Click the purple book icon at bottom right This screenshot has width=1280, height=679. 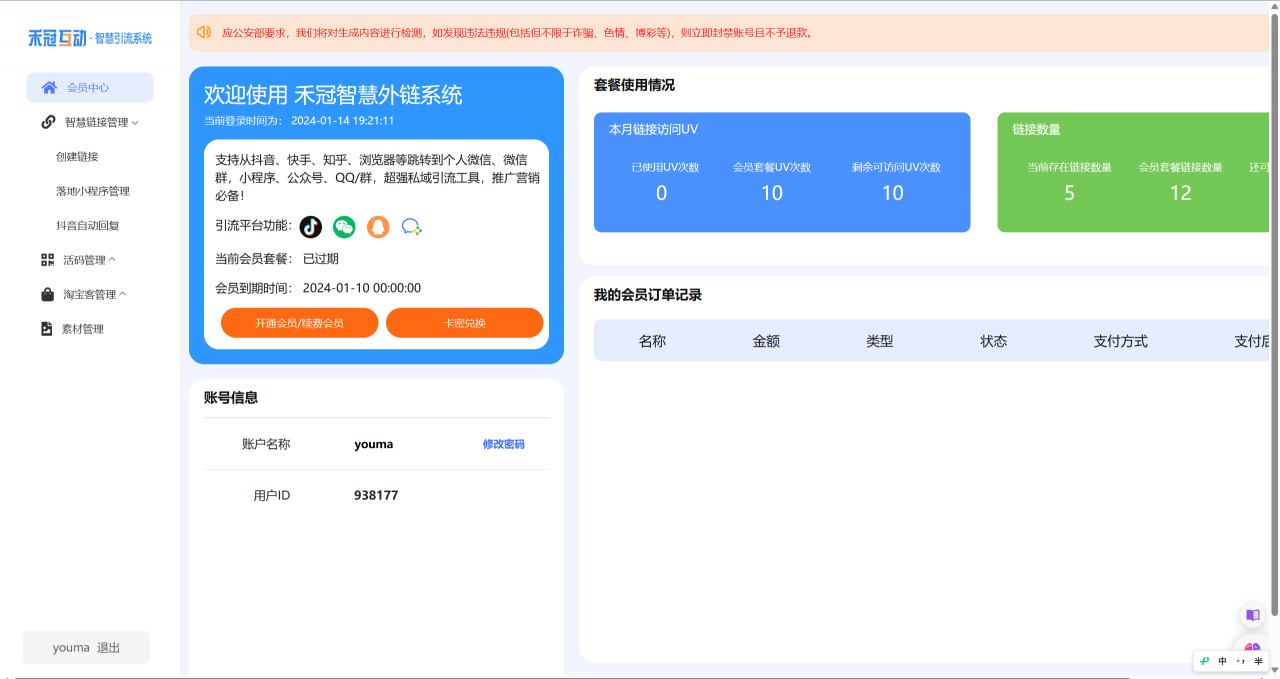pyautogui.click(x=1252, y=615)
